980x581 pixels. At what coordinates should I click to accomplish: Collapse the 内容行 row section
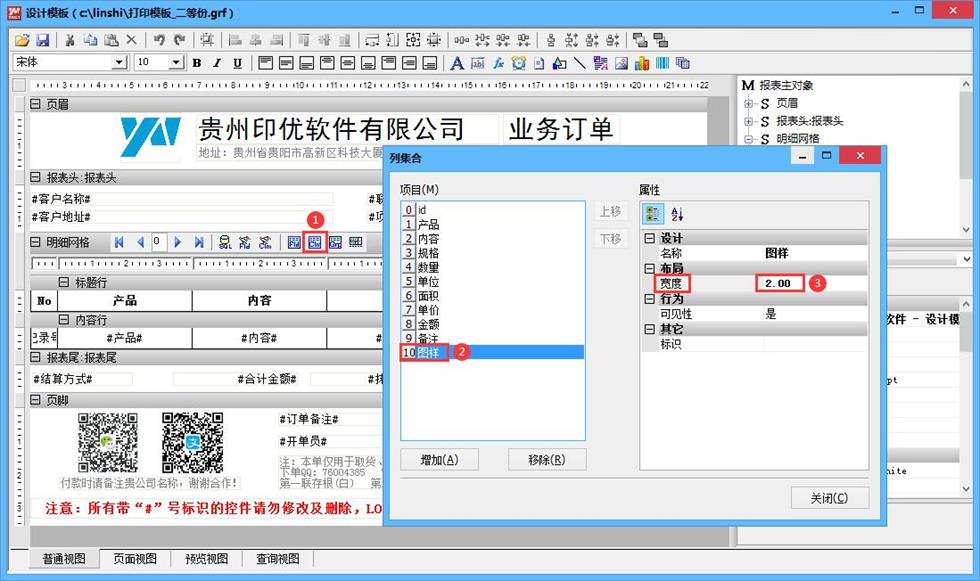(64, 320)
